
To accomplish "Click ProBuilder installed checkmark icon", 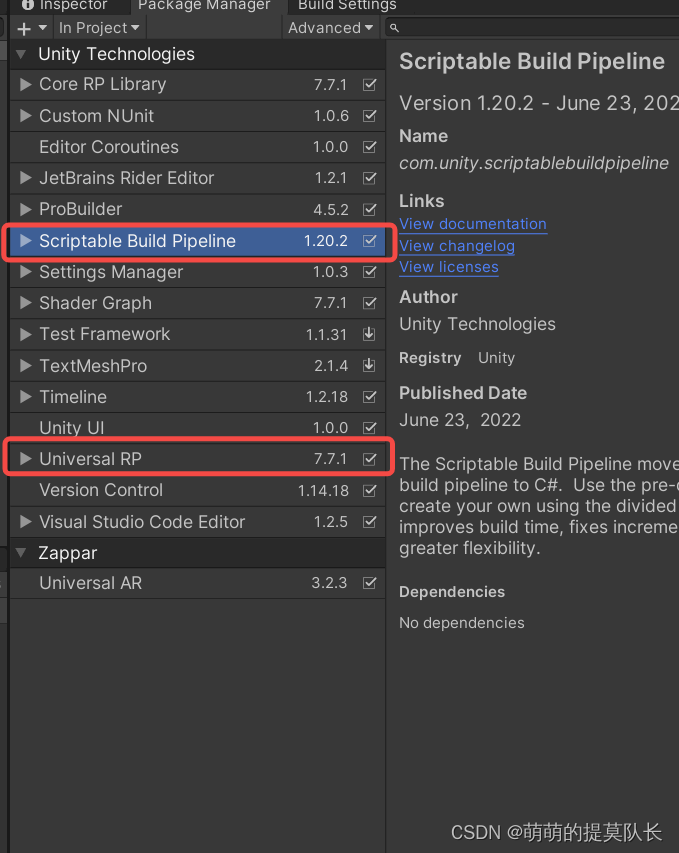I will click(369, 209).
